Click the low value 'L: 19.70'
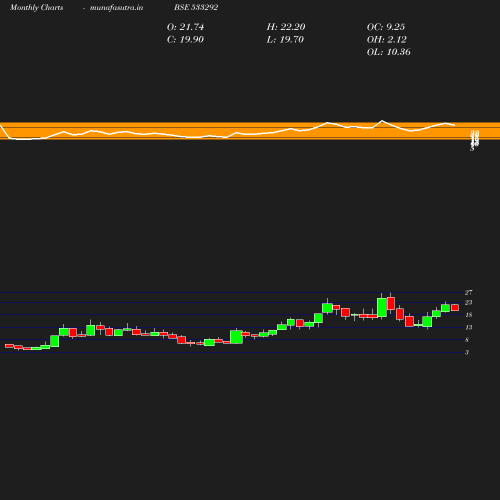The width and height of the screenshot is (500, 500). (x=285, y=40)
